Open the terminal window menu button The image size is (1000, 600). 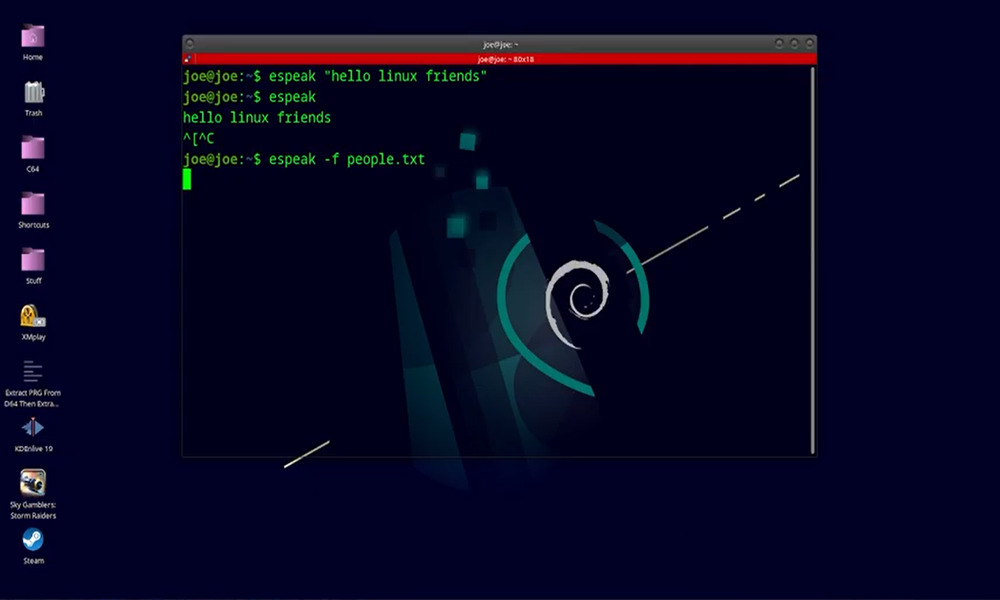(189, 44)
